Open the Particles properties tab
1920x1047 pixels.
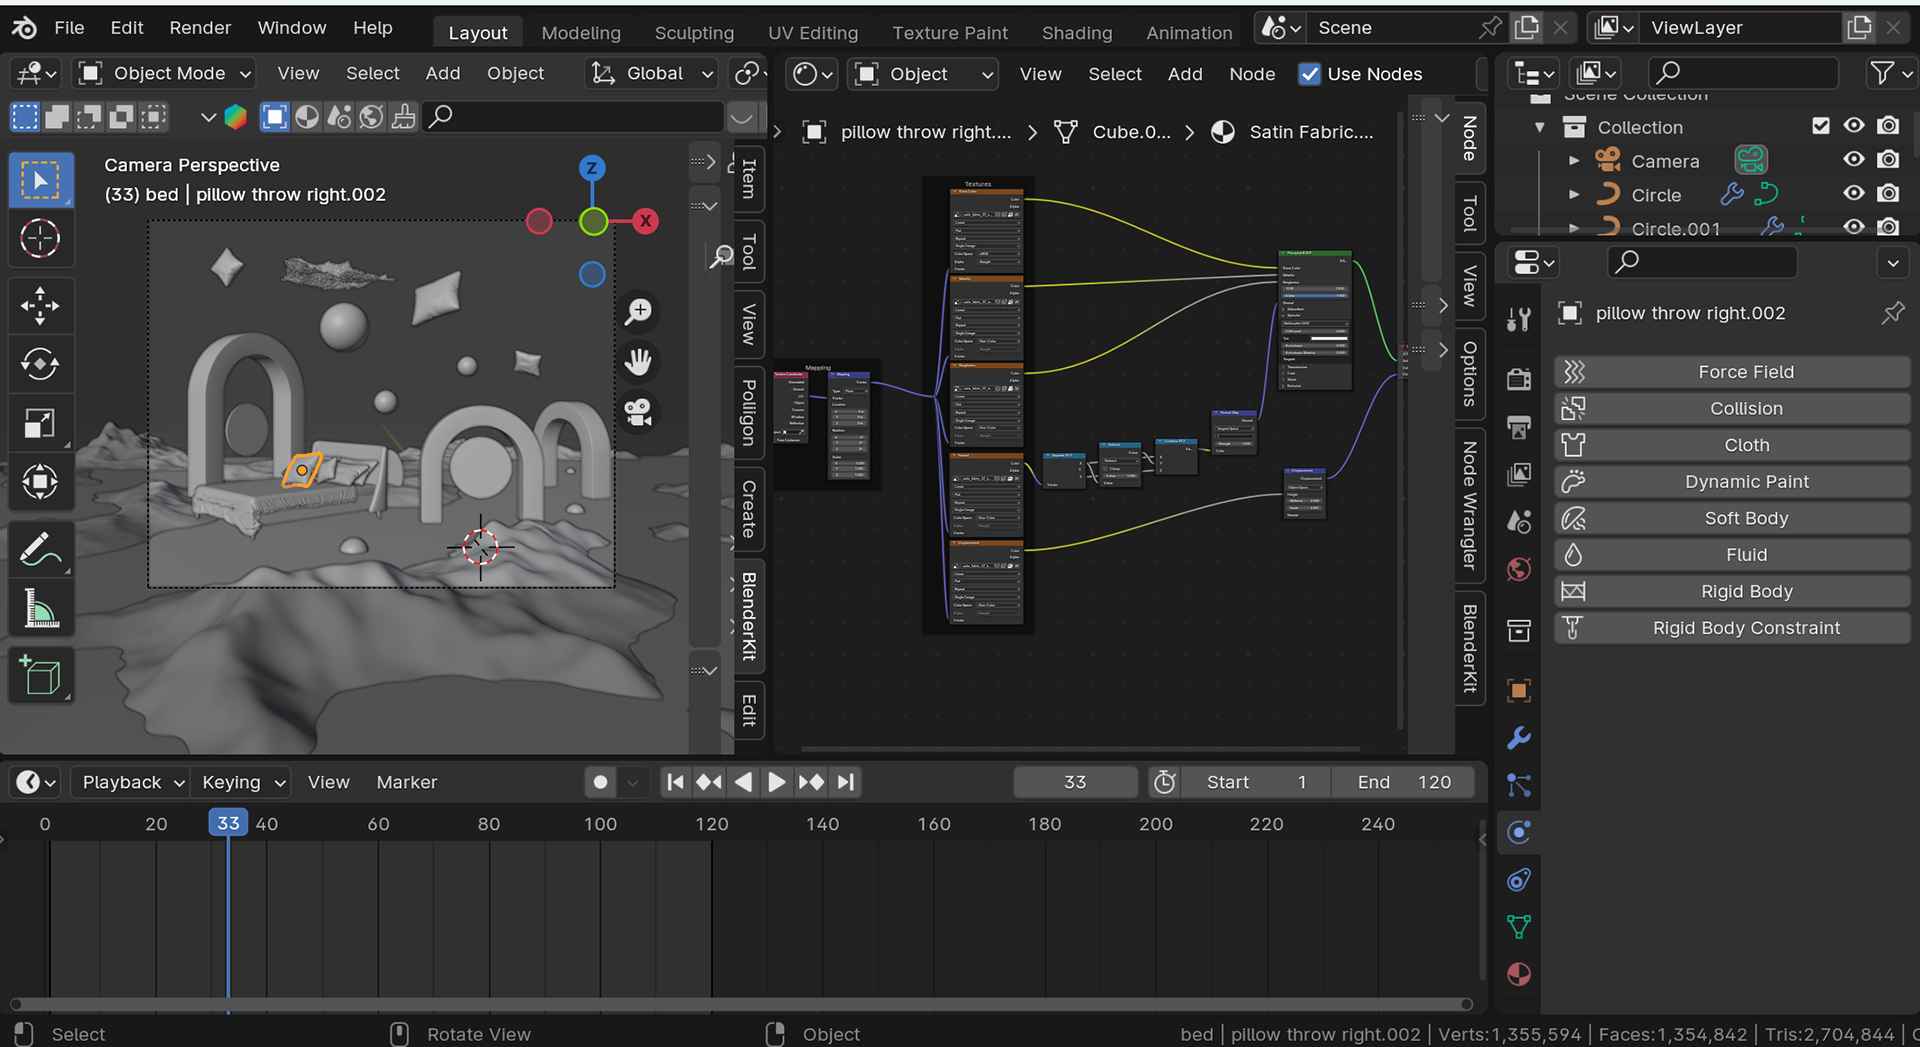[x=1519, y=786]
